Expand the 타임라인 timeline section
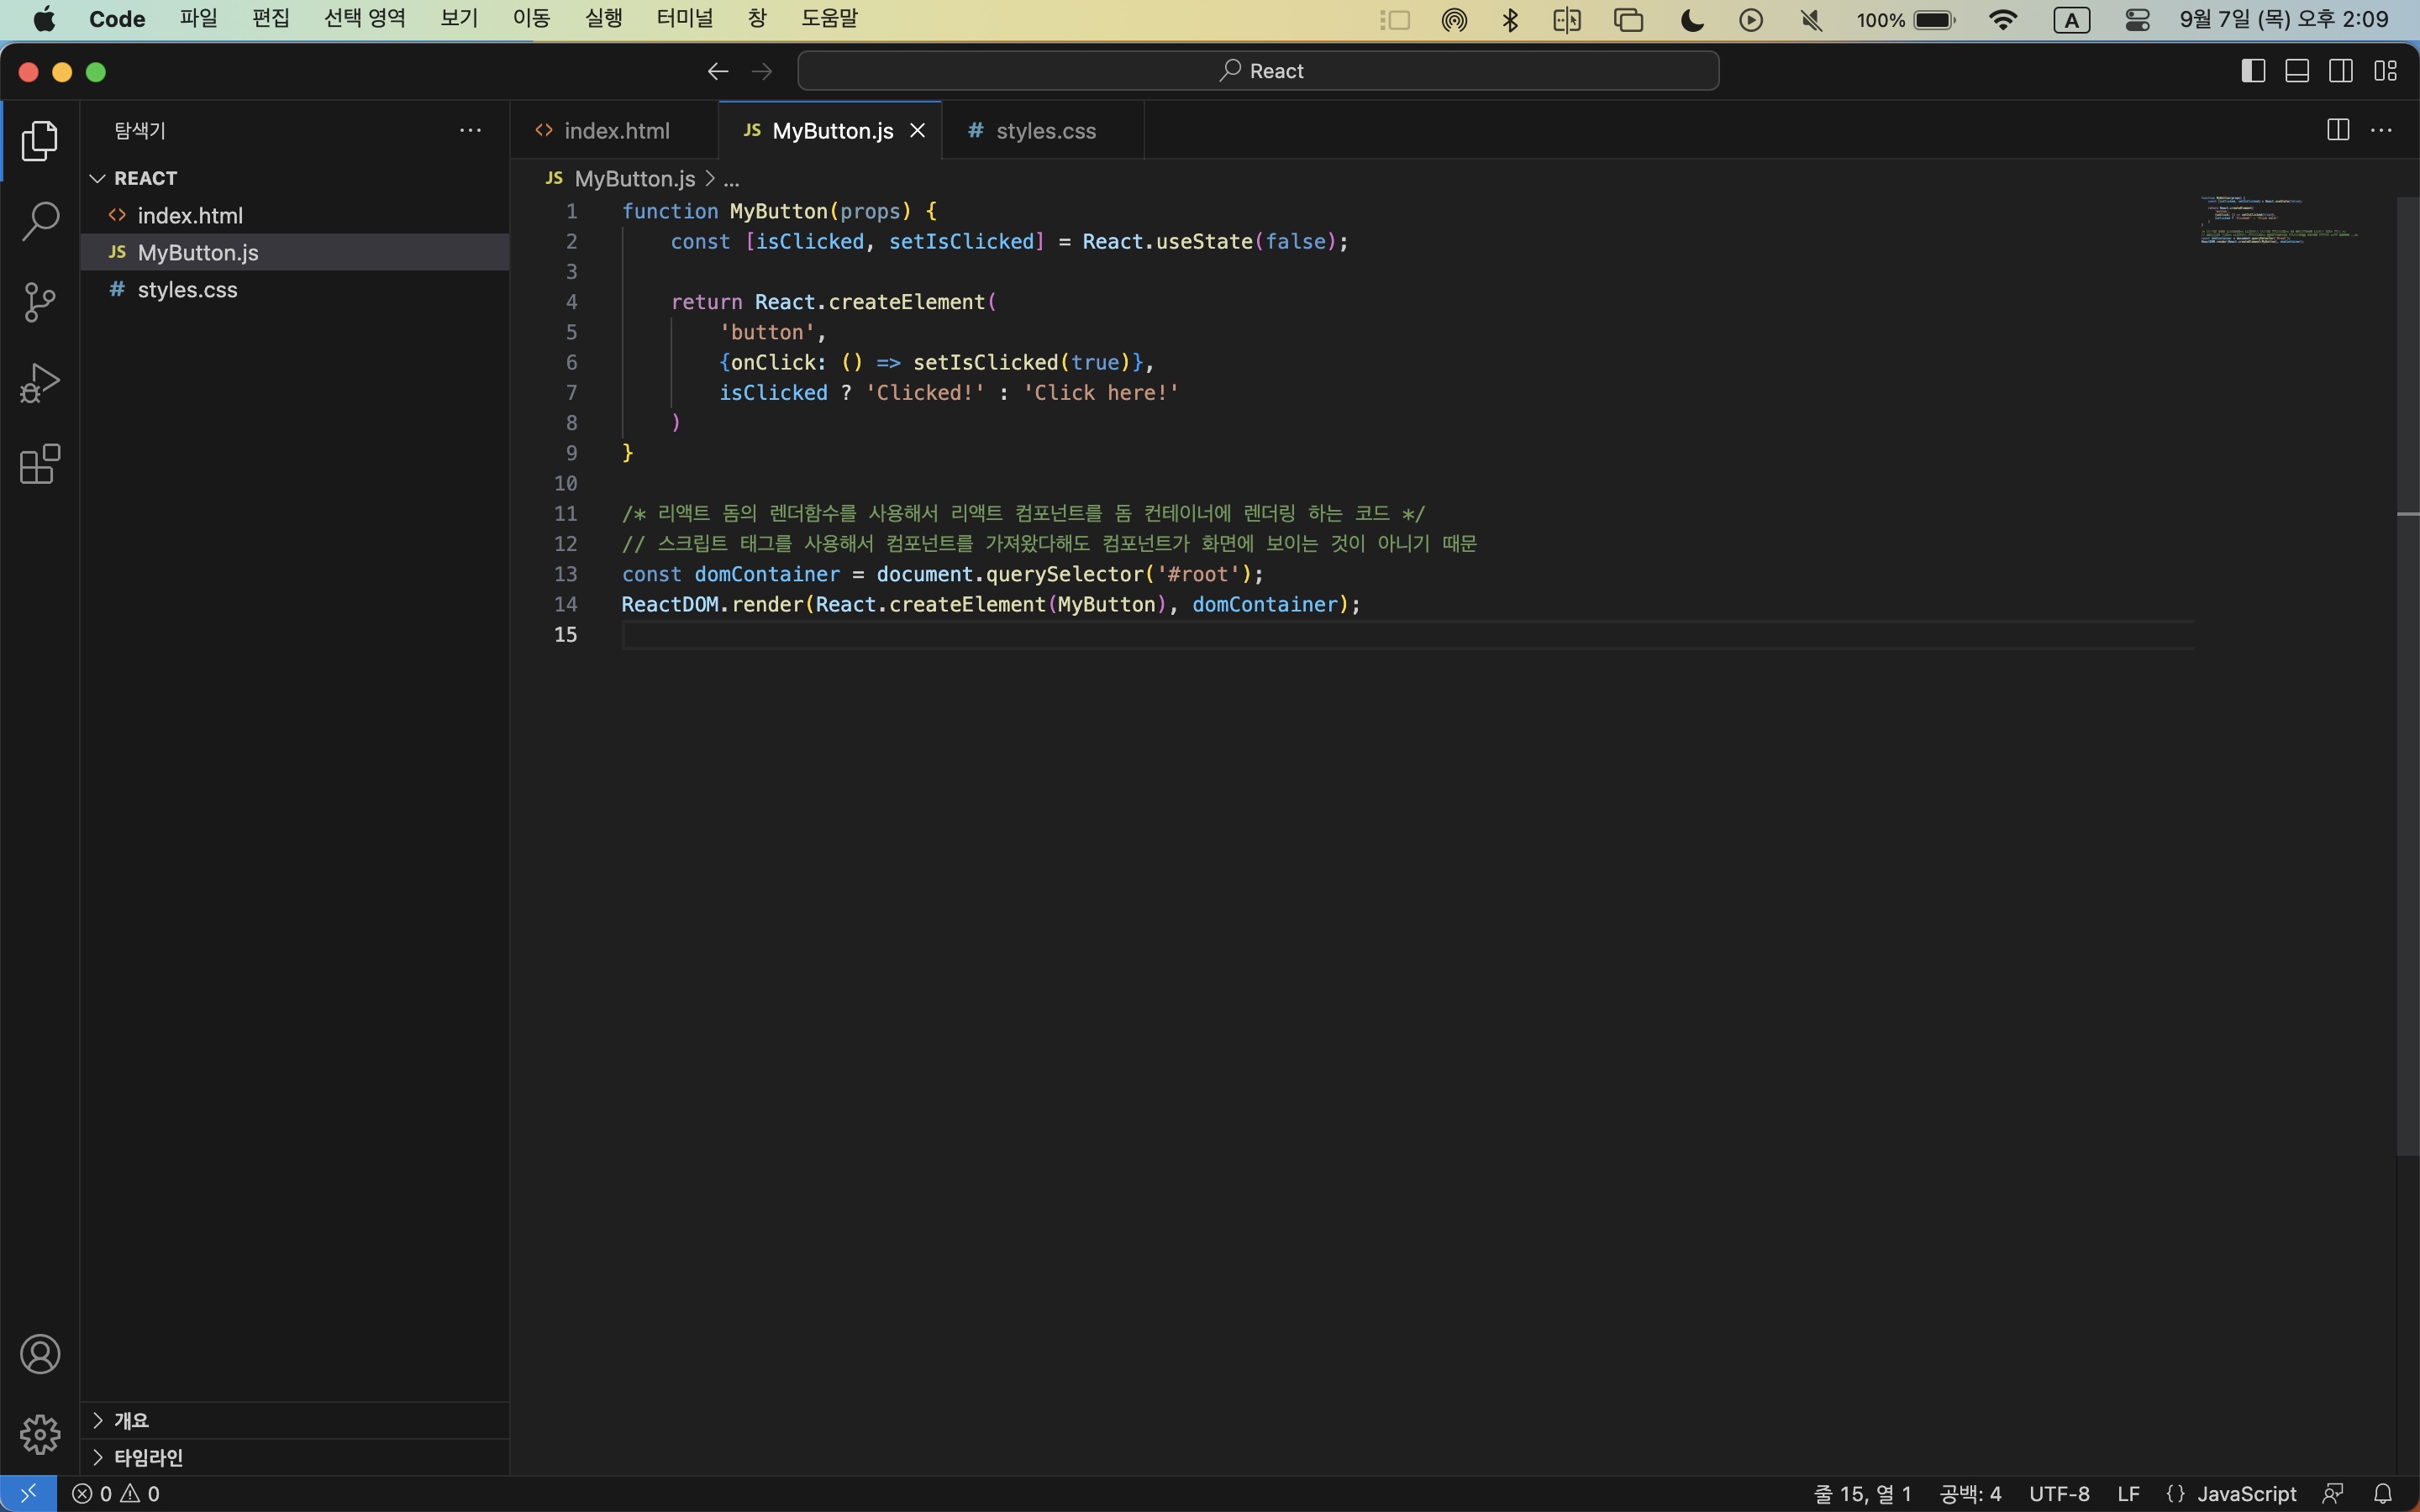 click(148, 1457)
